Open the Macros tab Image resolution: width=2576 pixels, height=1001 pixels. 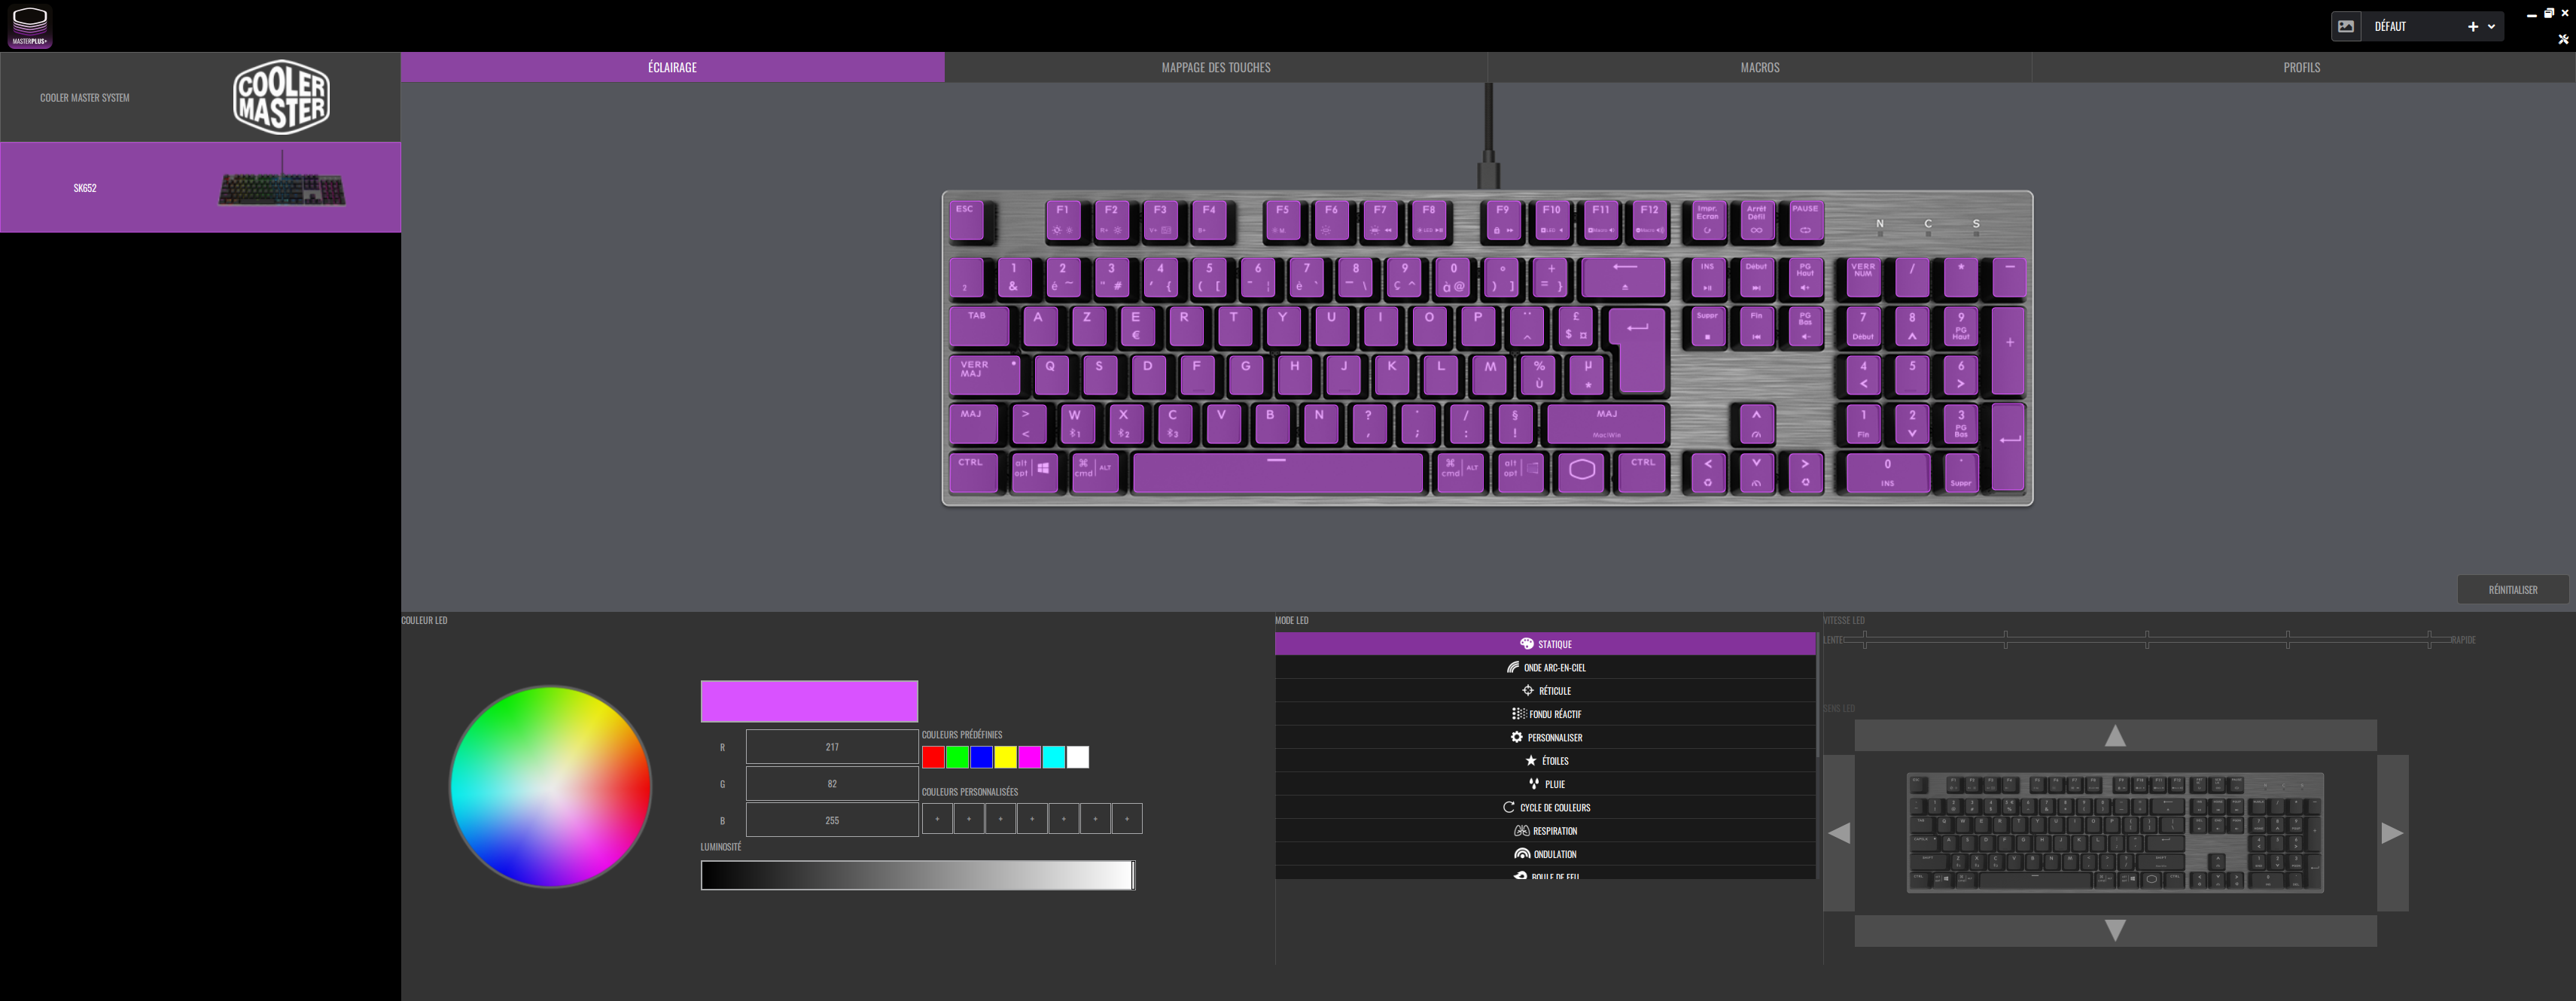point(1759,67)
